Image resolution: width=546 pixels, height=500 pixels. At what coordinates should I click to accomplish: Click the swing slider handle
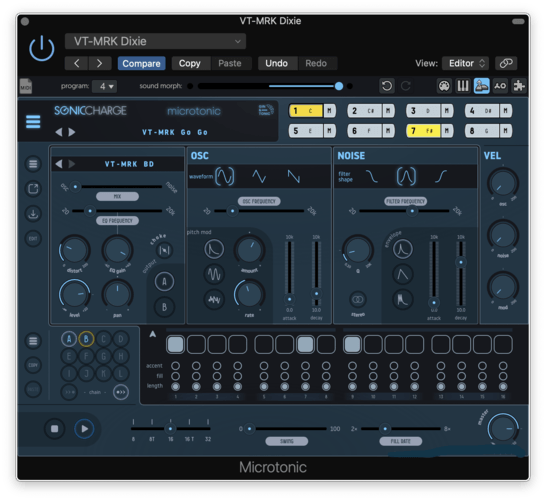click(x=249, y=429)
